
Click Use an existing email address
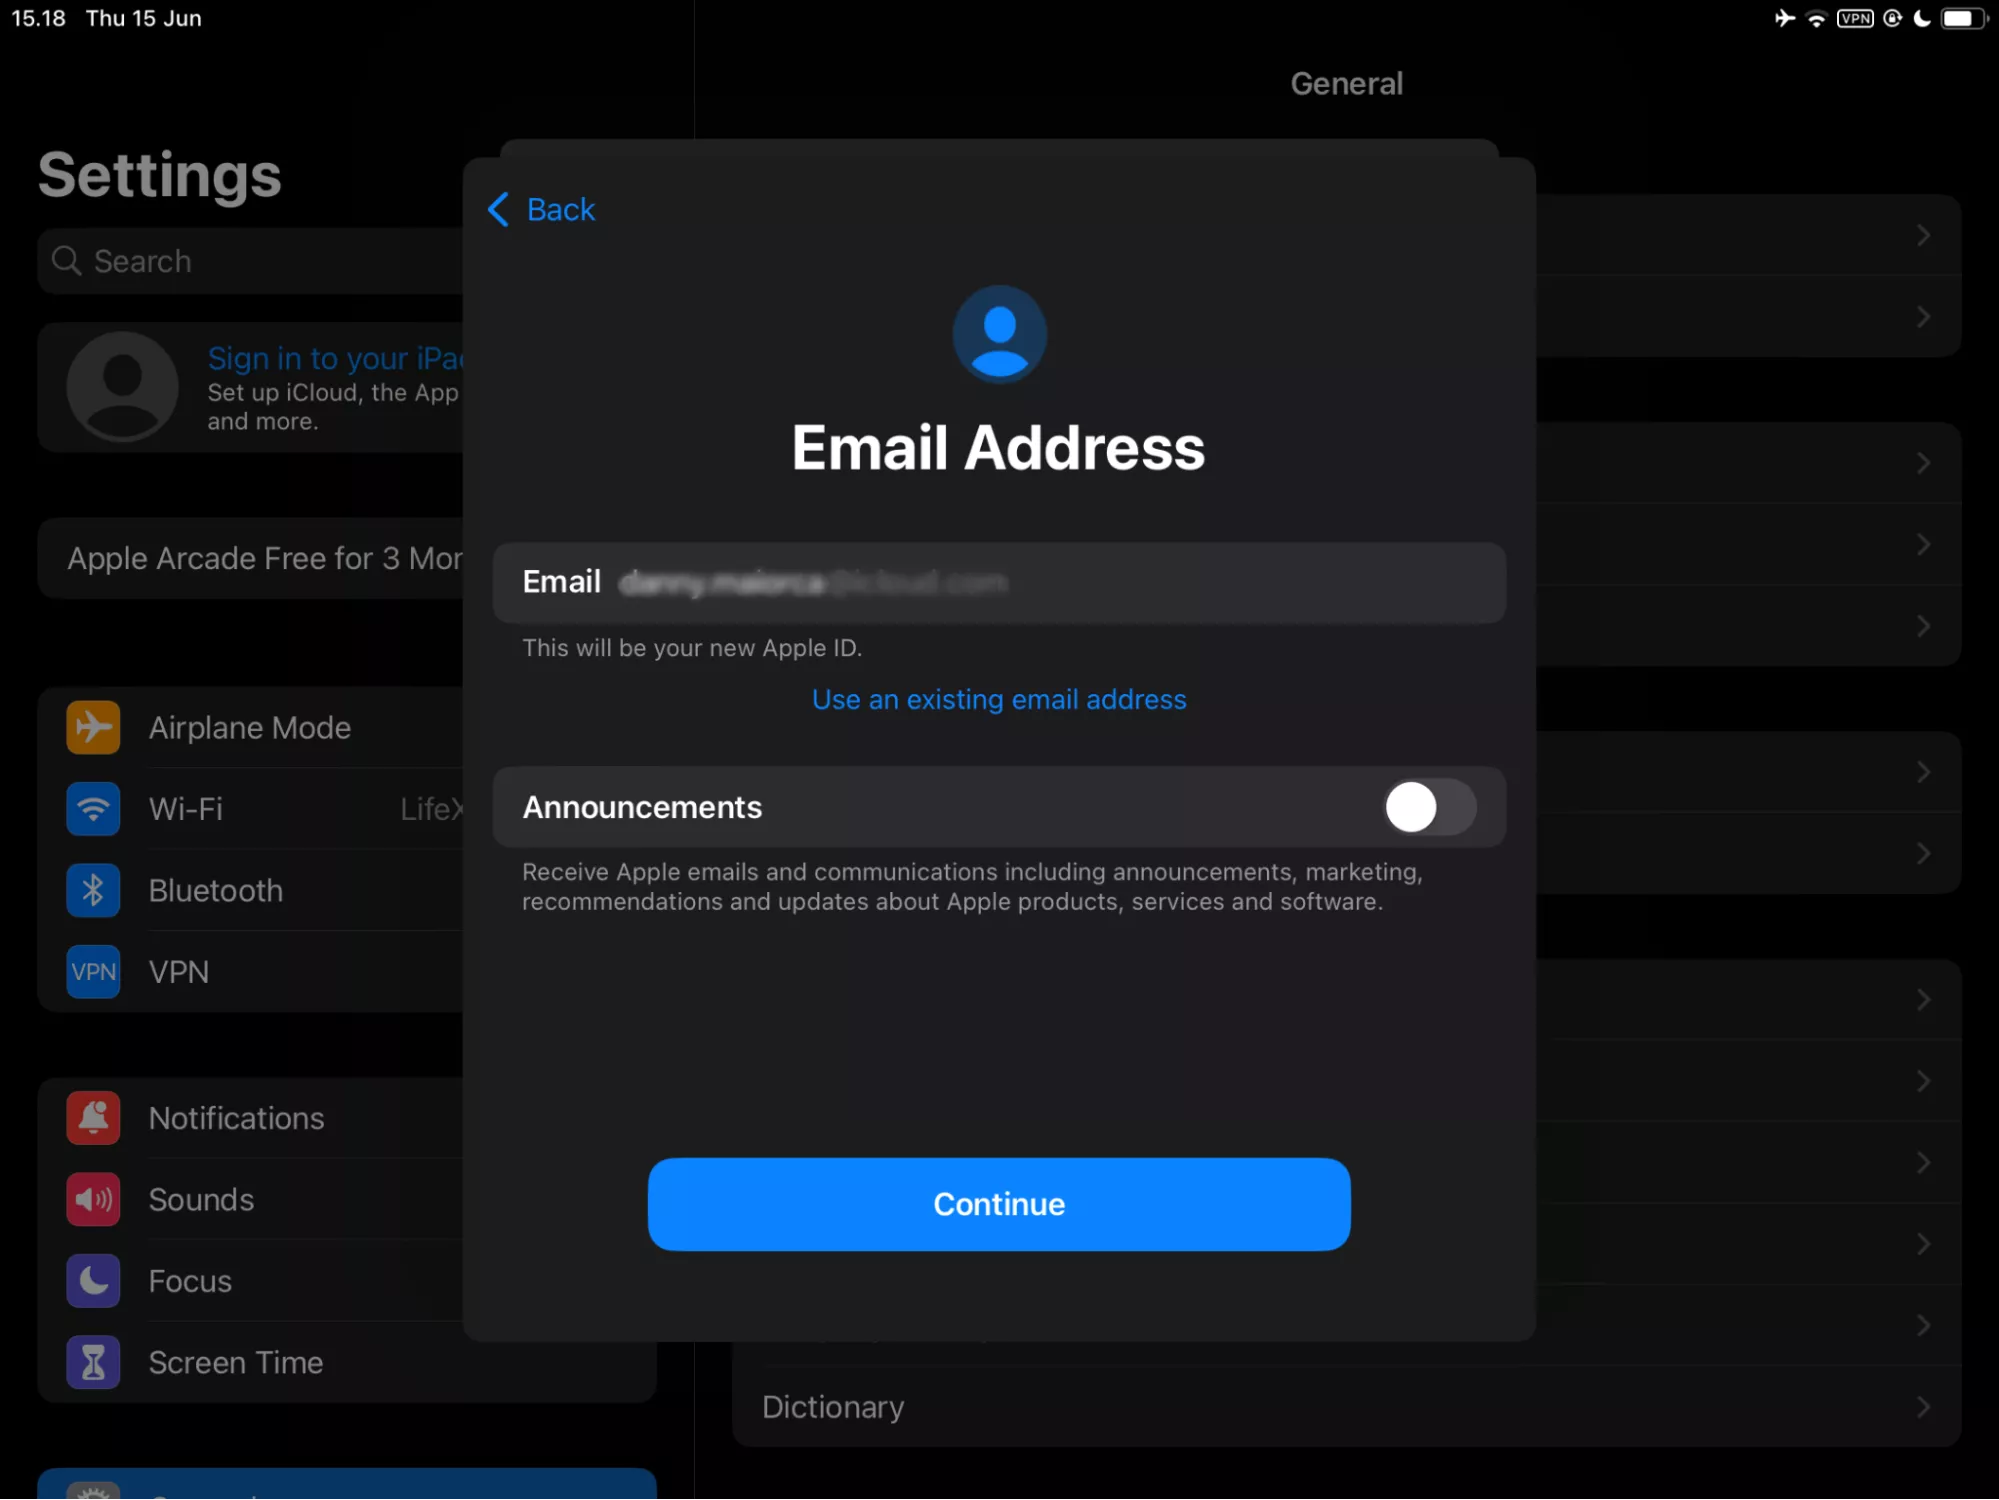[999, 698]
